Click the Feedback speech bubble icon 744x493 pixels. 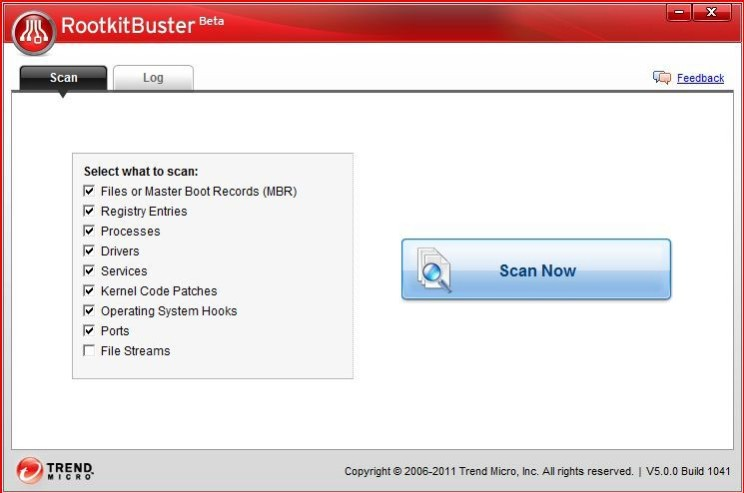pyautogui.click(x=662, y=77)
